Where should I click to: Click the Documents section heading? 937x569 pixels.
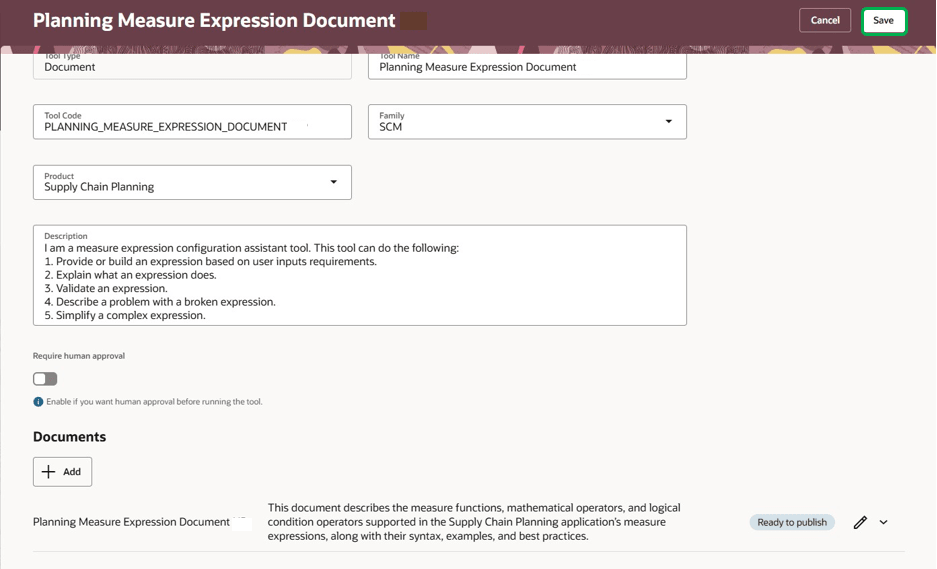tap(69, 437)
